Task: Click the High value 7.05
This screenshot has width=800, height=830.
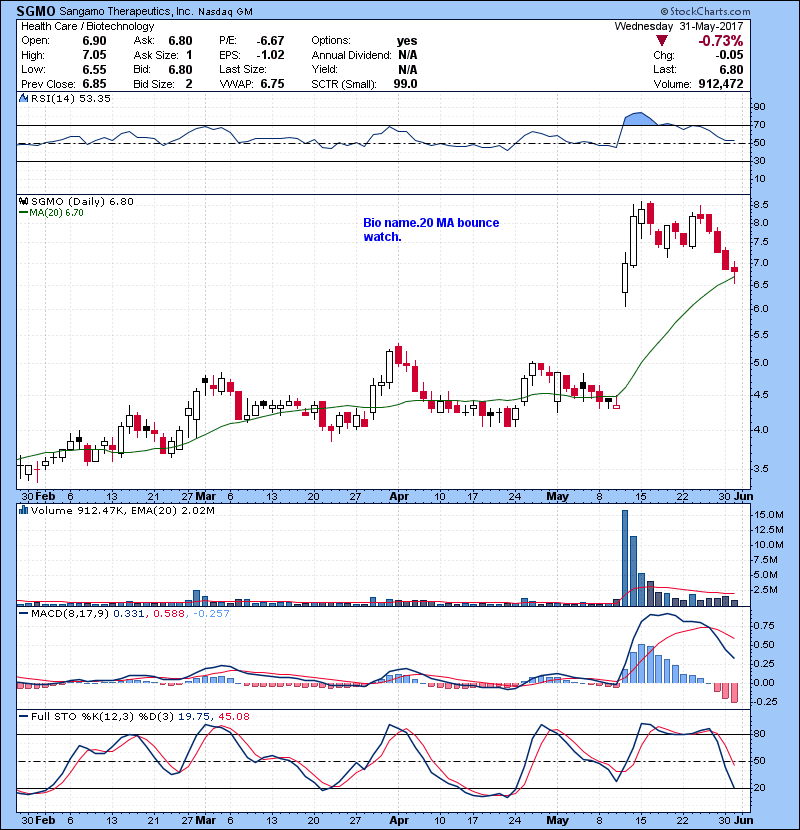Action: pos(94,55)
